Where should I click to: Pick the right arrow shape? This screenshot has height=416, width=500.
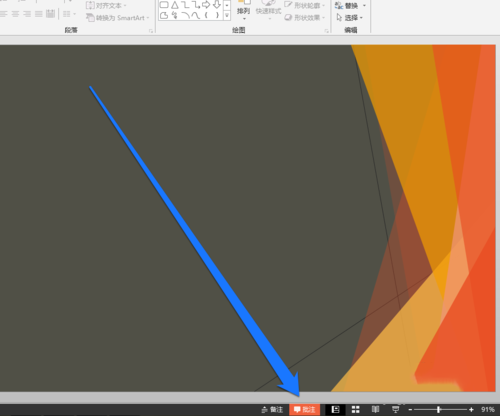(x=206, y=5)
